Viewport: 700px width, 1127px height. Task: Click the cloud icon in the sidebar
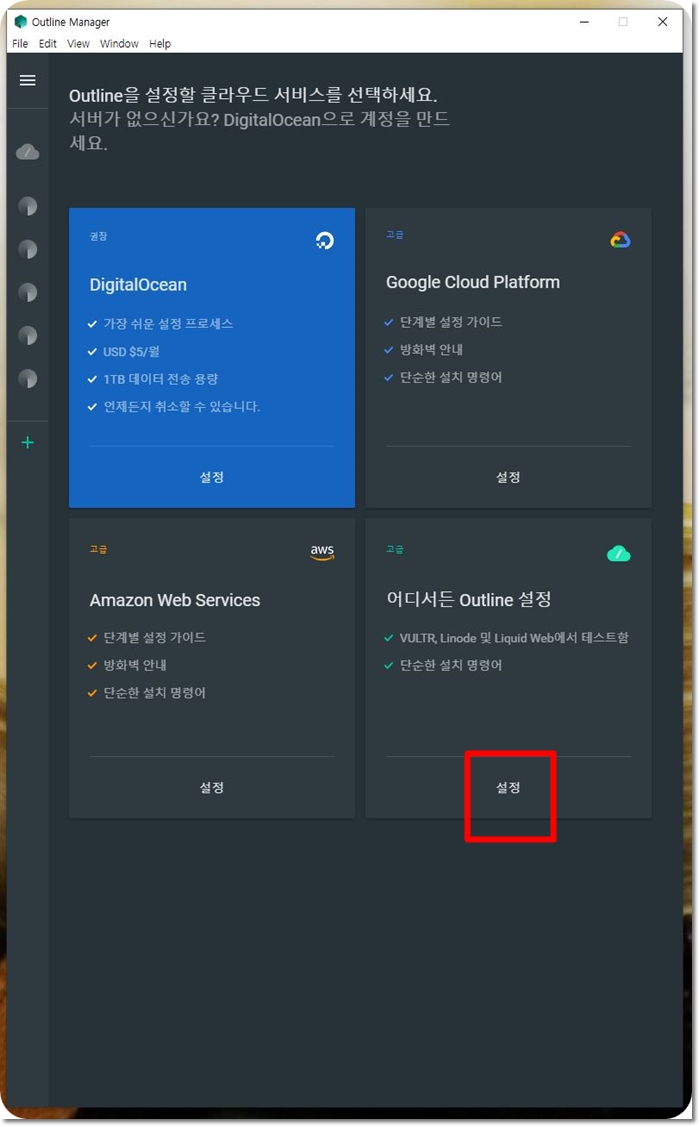(x=27, y=152)
